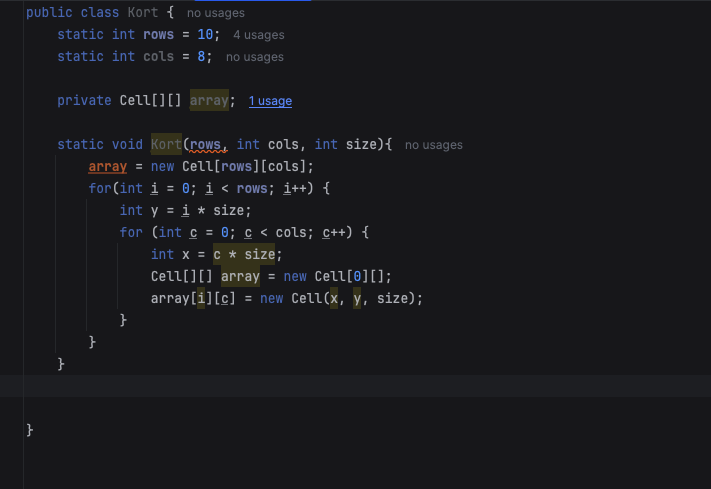Click 'c++' in inner for loop

pyautogui.click(x=334, y=232)
